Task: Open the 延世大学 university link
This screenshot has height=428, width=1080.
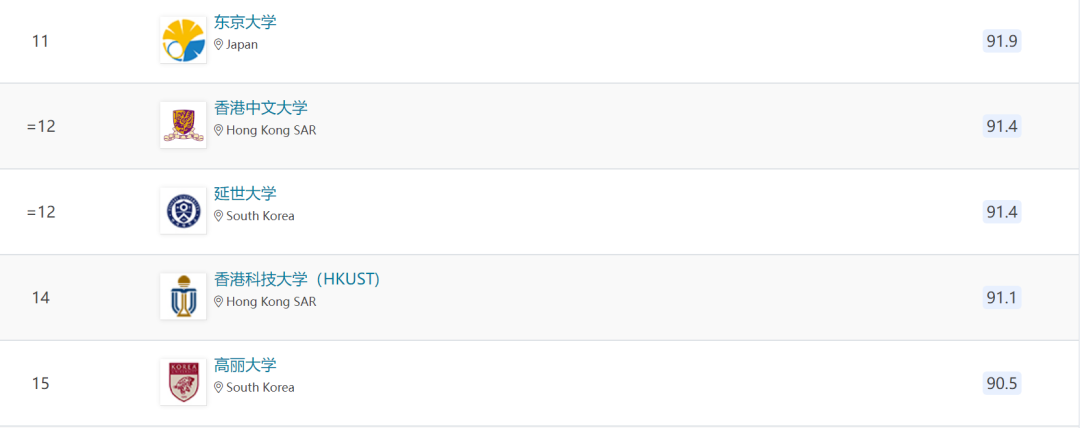Action: click(245, 193)
